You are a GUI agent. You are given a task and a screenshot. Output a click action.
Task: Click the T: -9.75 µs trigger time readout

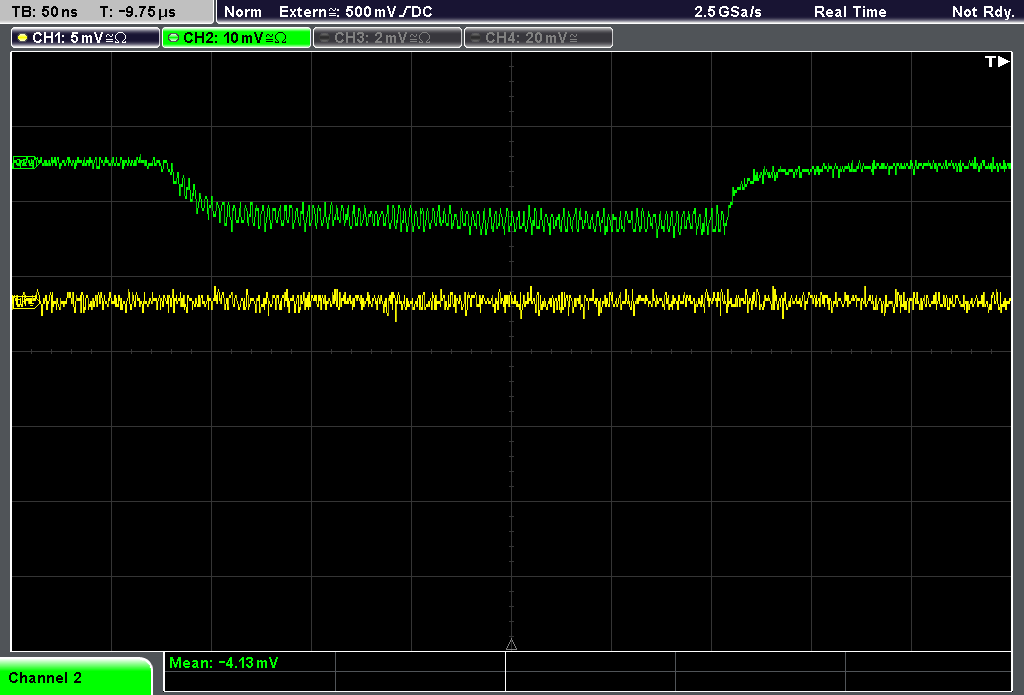coord(138,12)
